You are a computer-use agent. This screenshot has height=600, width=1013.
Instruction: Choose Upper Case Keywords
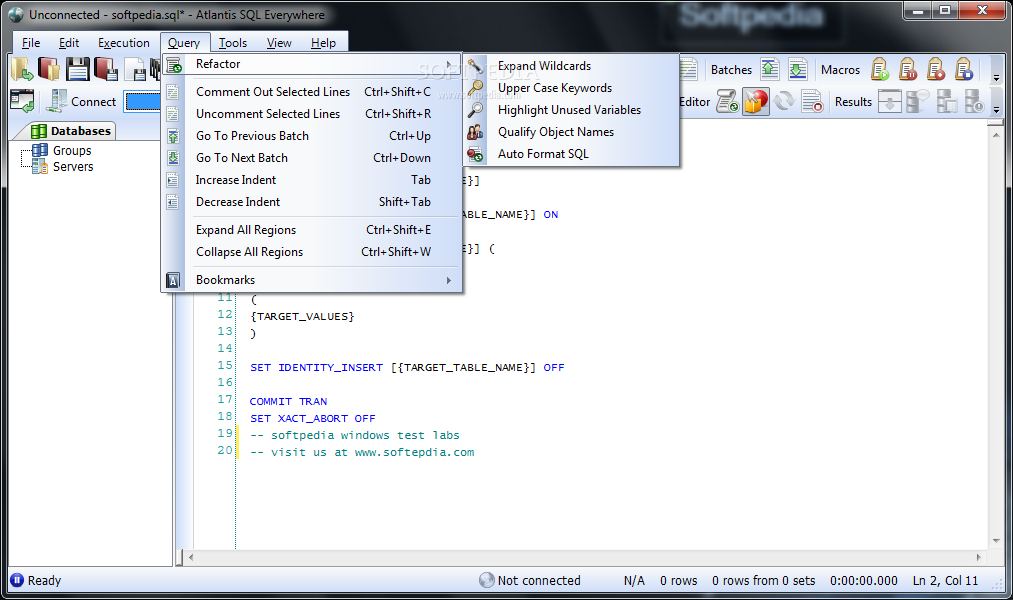571,88
